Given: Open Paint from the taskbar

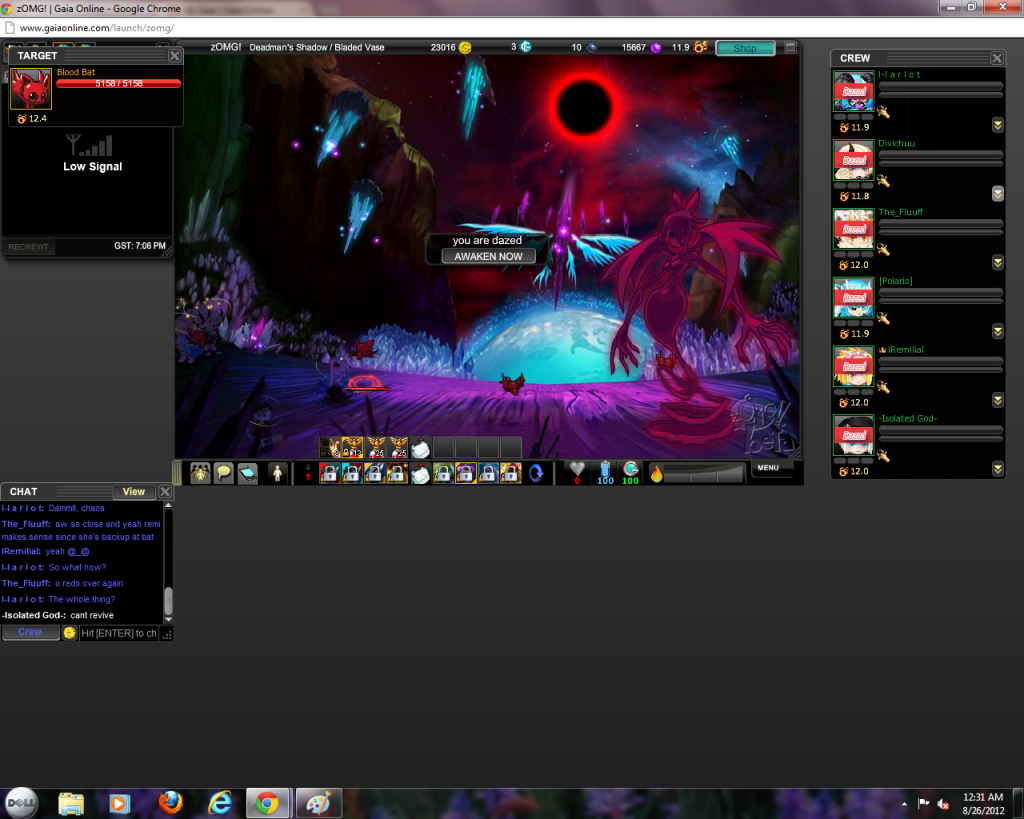Looking at the screenshot, I should [319, 803].
